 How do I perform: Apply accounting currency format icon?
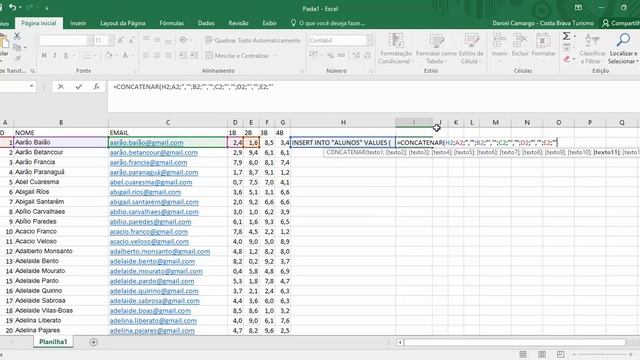pyautogui.click(x=313, y=55)
